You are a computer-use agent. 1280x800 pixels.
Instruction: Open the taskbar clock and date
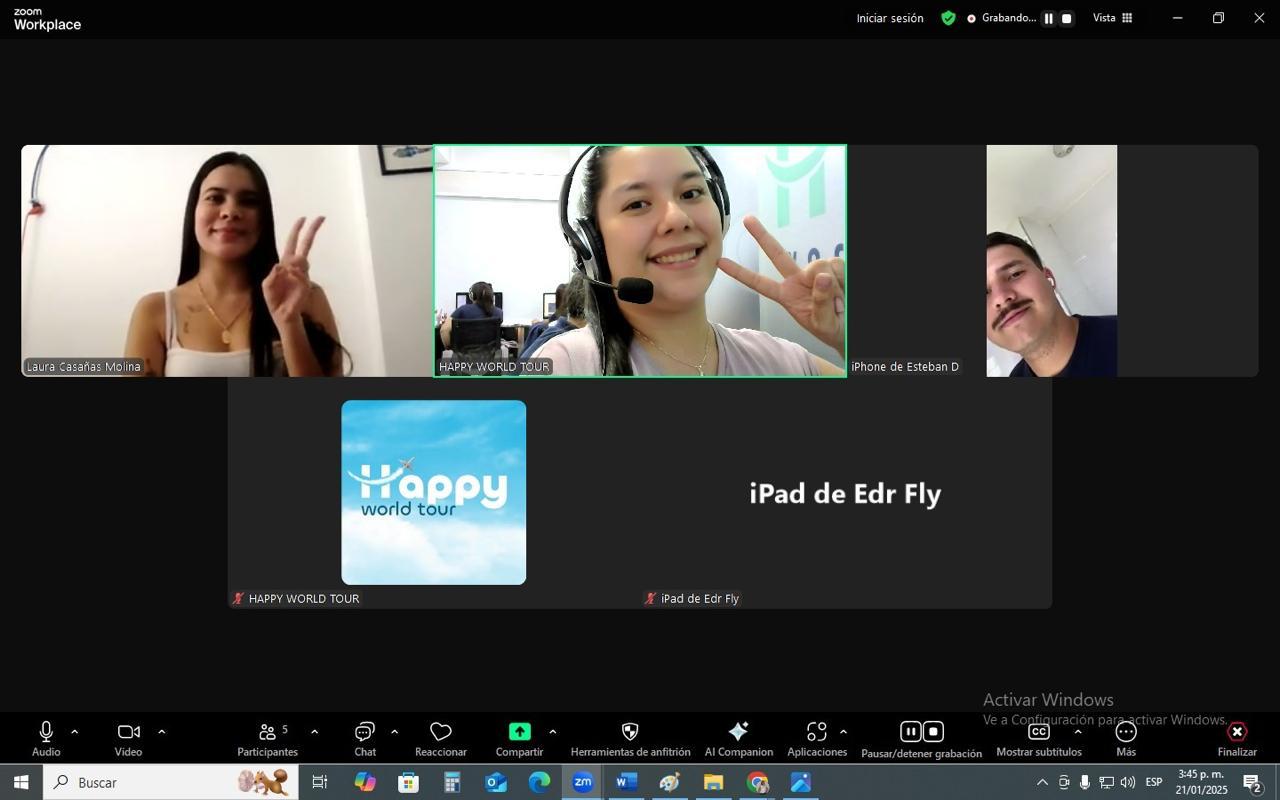[1201, 782]
